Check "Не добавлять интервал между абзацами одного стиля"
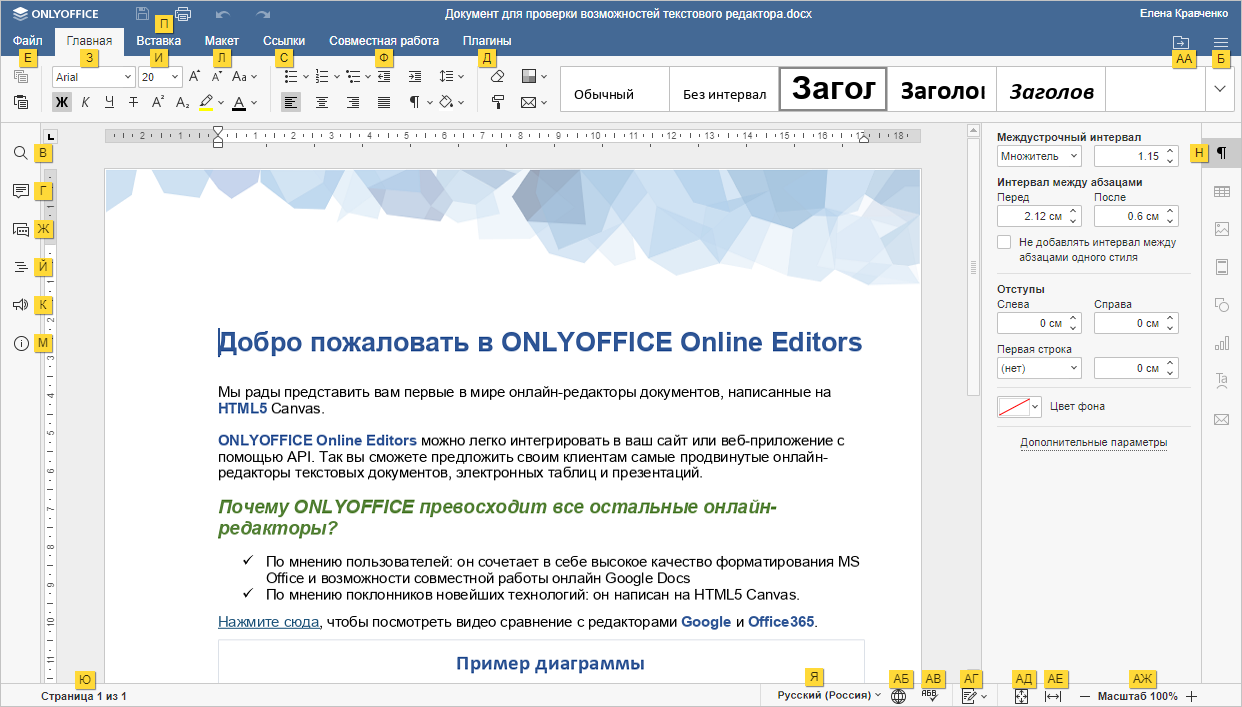 tap(1004, 242)
